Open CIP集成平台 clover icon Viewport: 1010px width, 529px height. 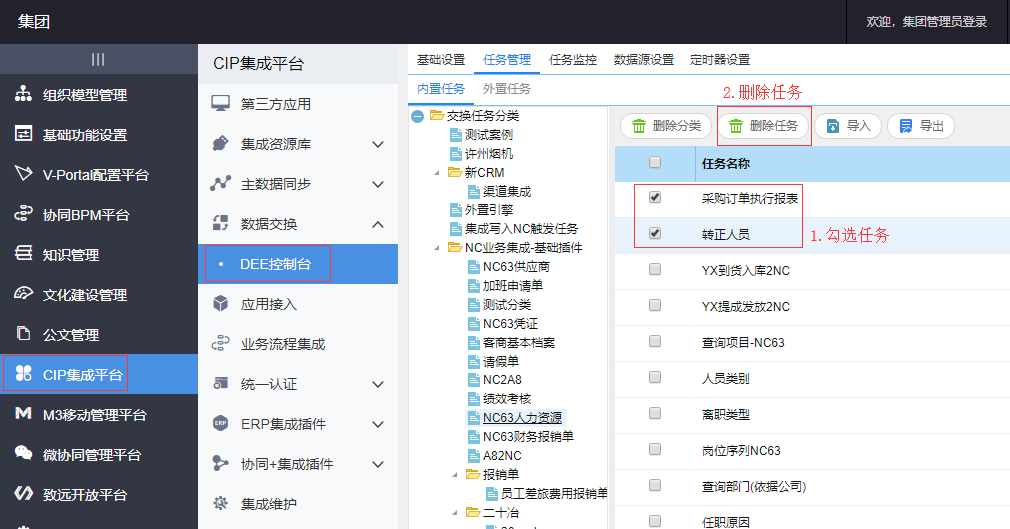pos(23,374)
